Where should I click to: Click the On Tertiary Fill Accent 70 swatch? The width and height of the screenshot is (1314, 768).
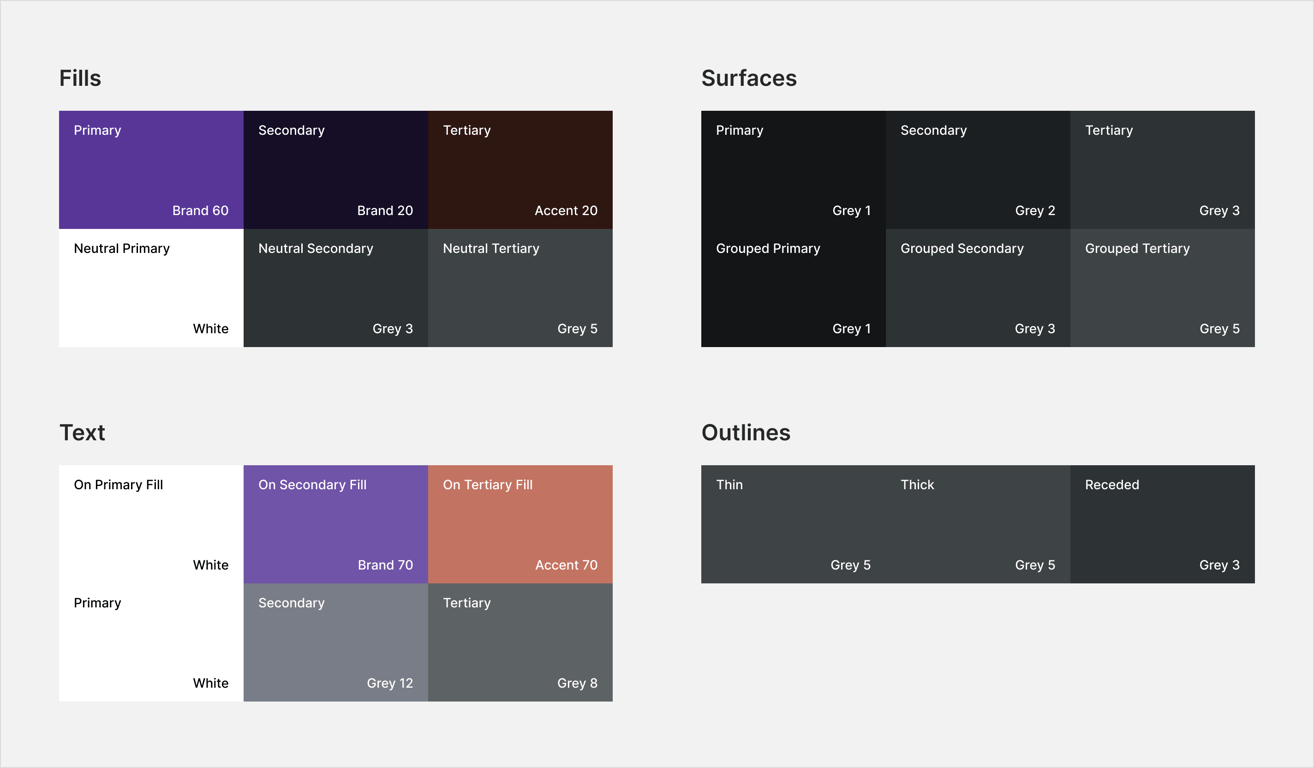click(x=520, y=523)
